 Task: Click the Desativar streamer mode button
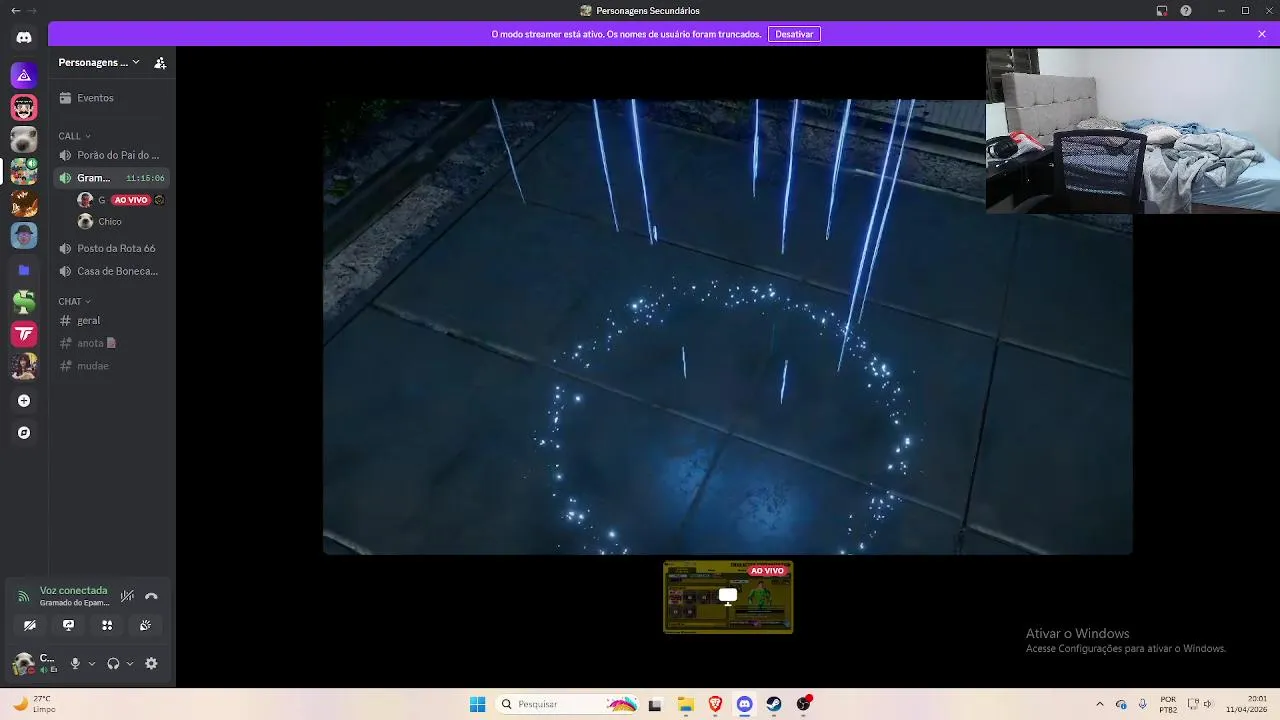[x=794, y=34]
